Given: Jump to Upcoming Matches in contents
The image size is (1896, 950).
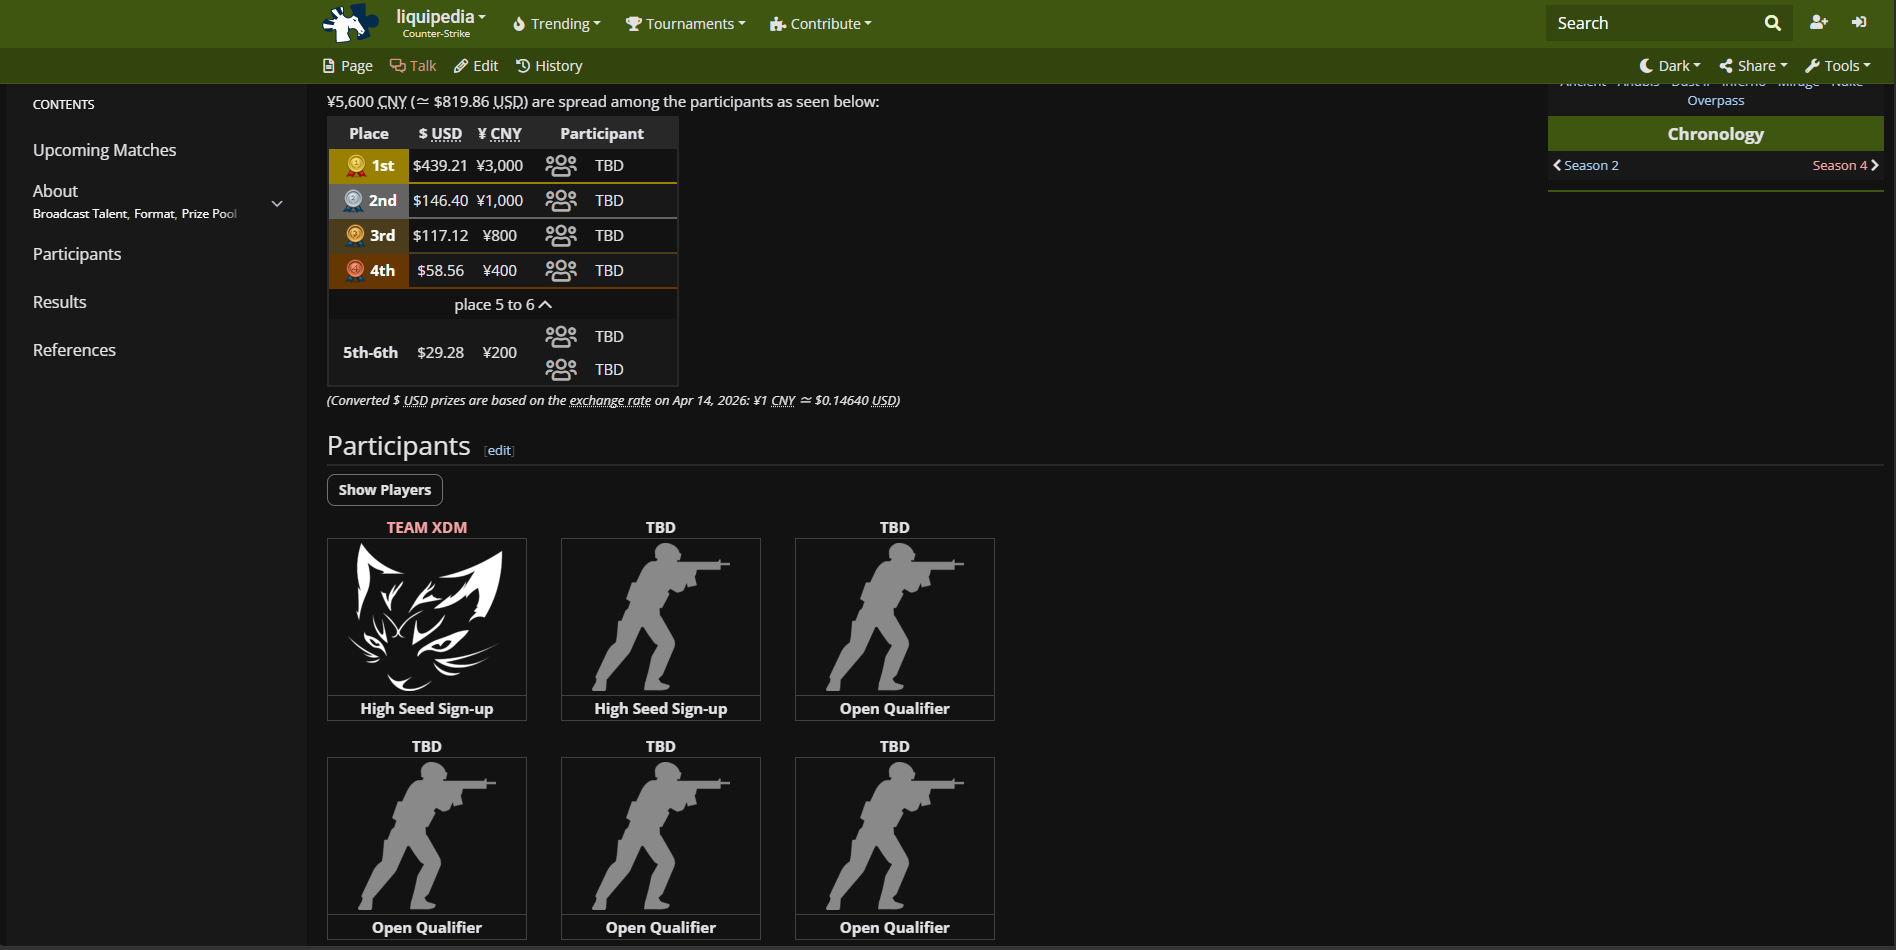Looking at the screenshot, I should point(105,150).
